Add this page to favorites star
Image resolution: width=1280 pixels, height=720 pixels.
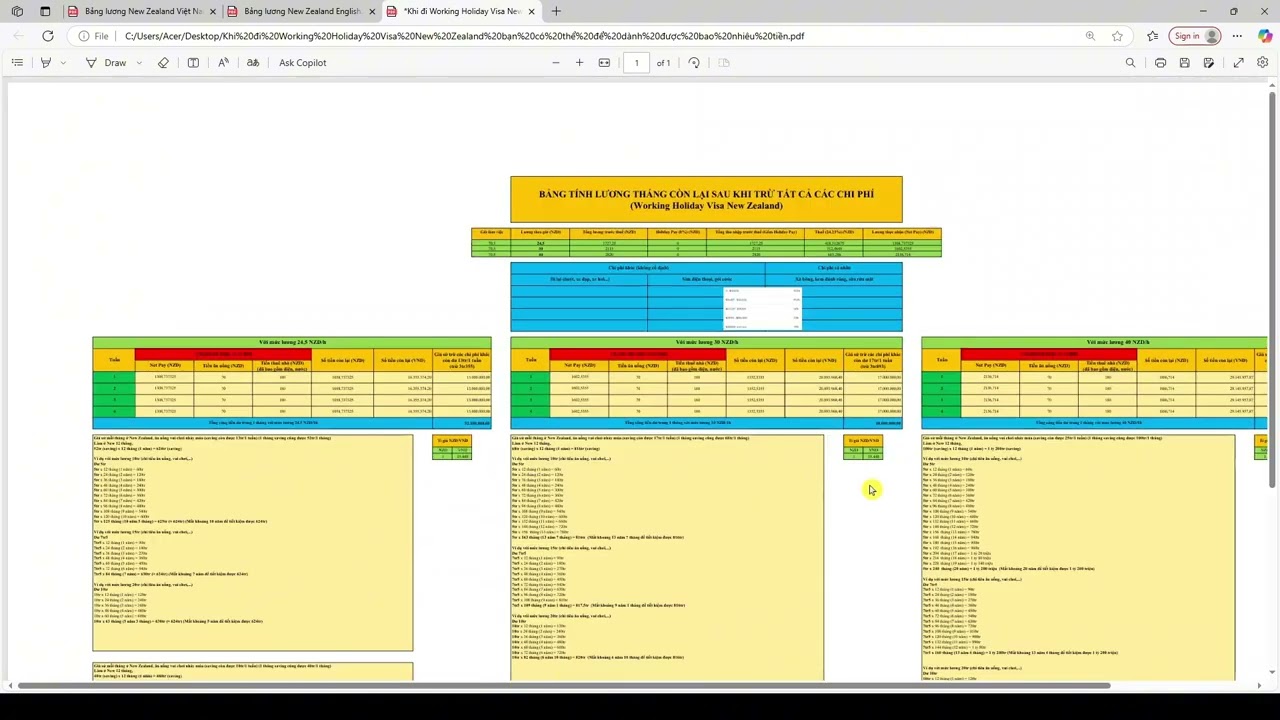tap(1117, 36)
